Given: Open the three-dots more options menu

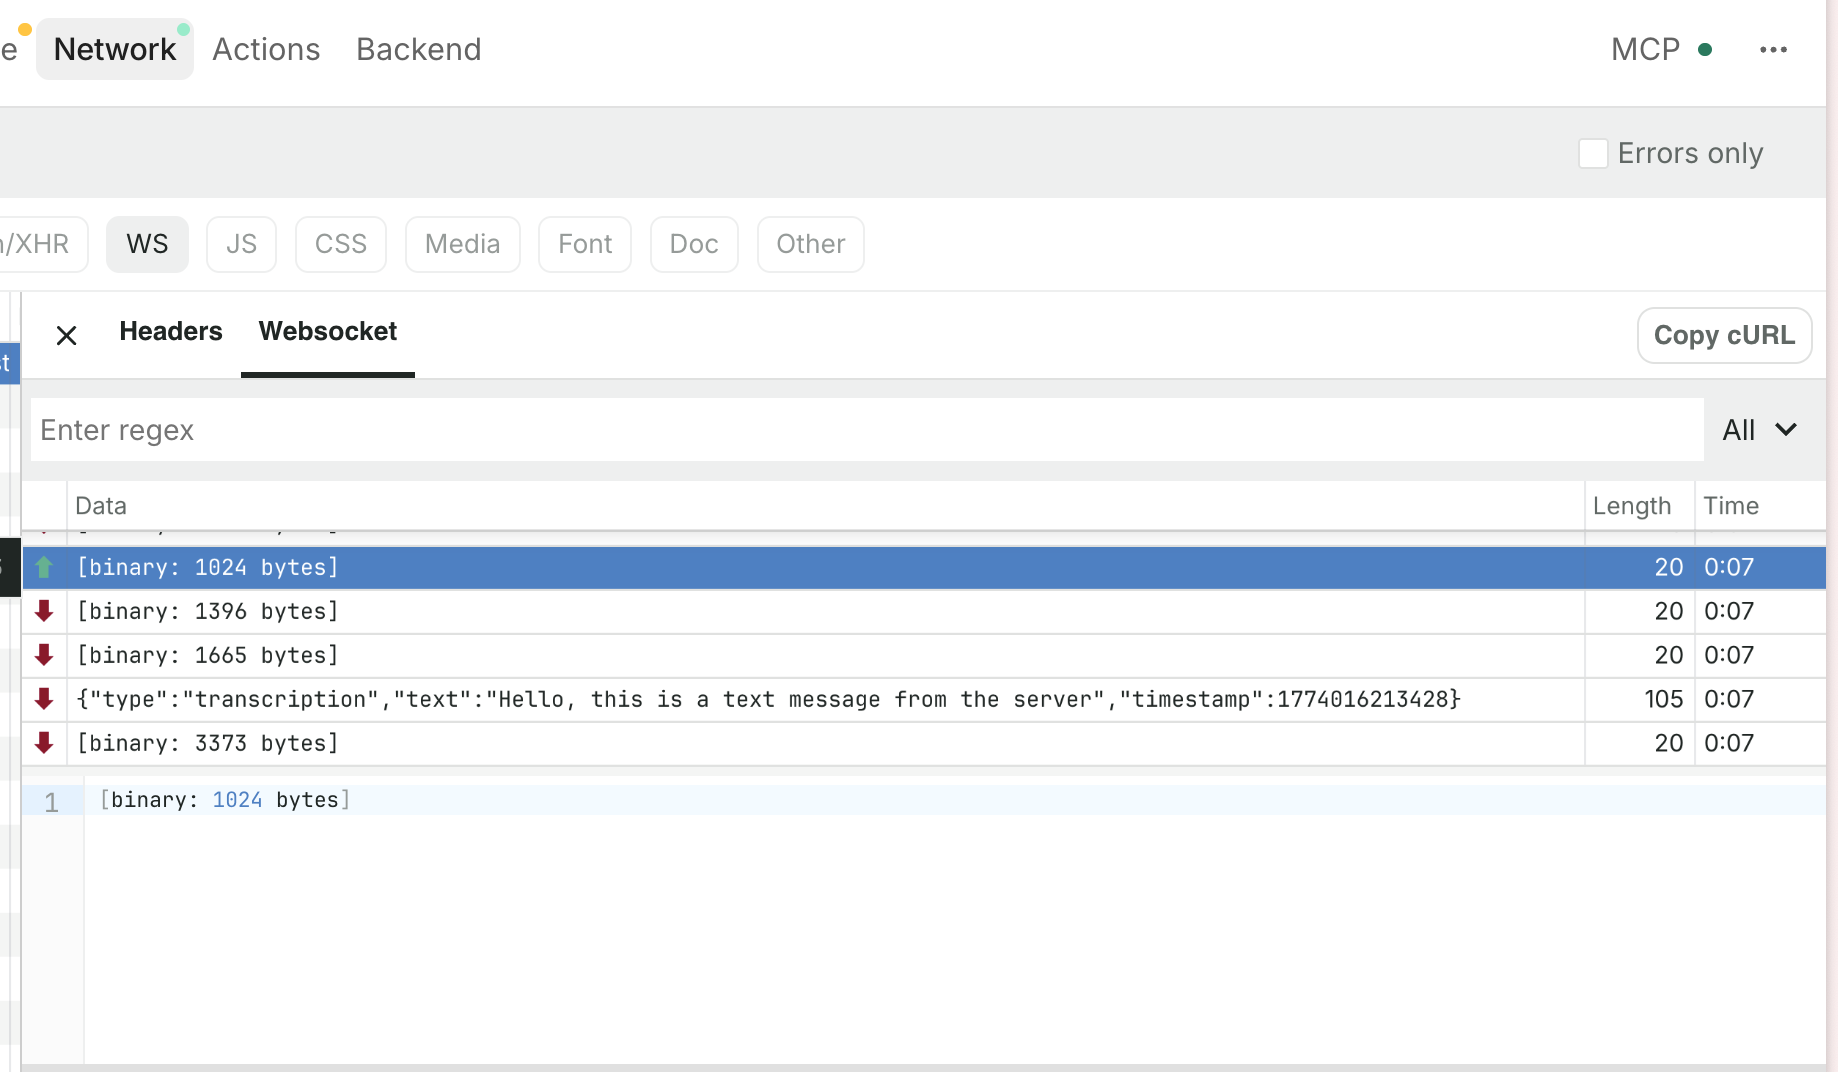Looking at the screenshot, I should [1773, 50].
